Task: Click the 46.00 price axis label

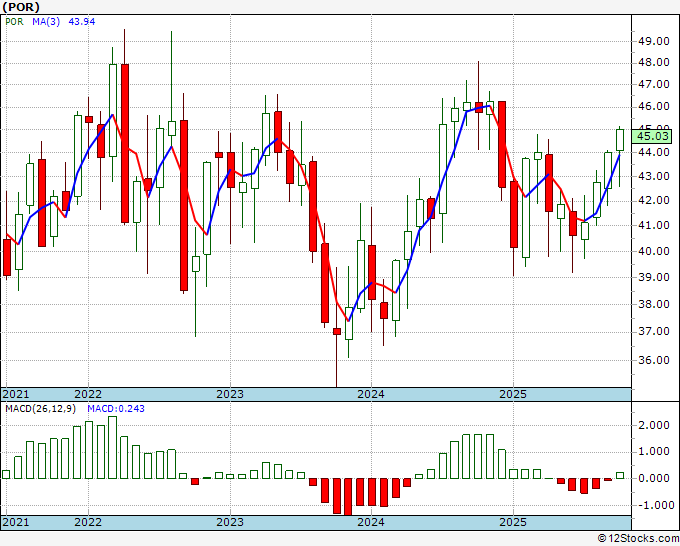Action: [x=654, y=107]
